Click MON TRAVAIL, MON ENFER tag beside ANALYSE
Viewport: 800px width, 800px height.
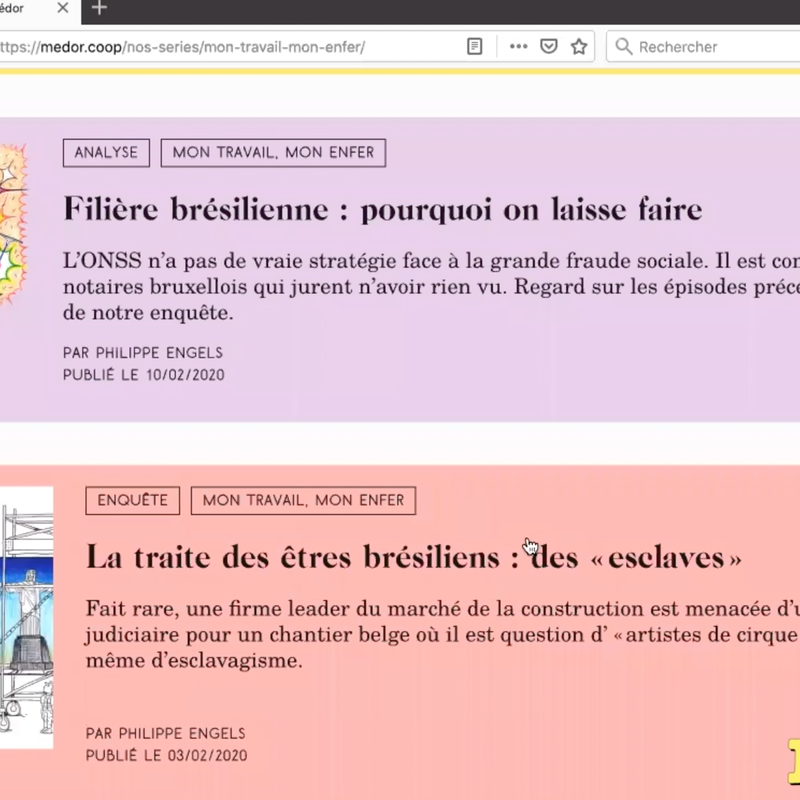click(x=273, y=153)
